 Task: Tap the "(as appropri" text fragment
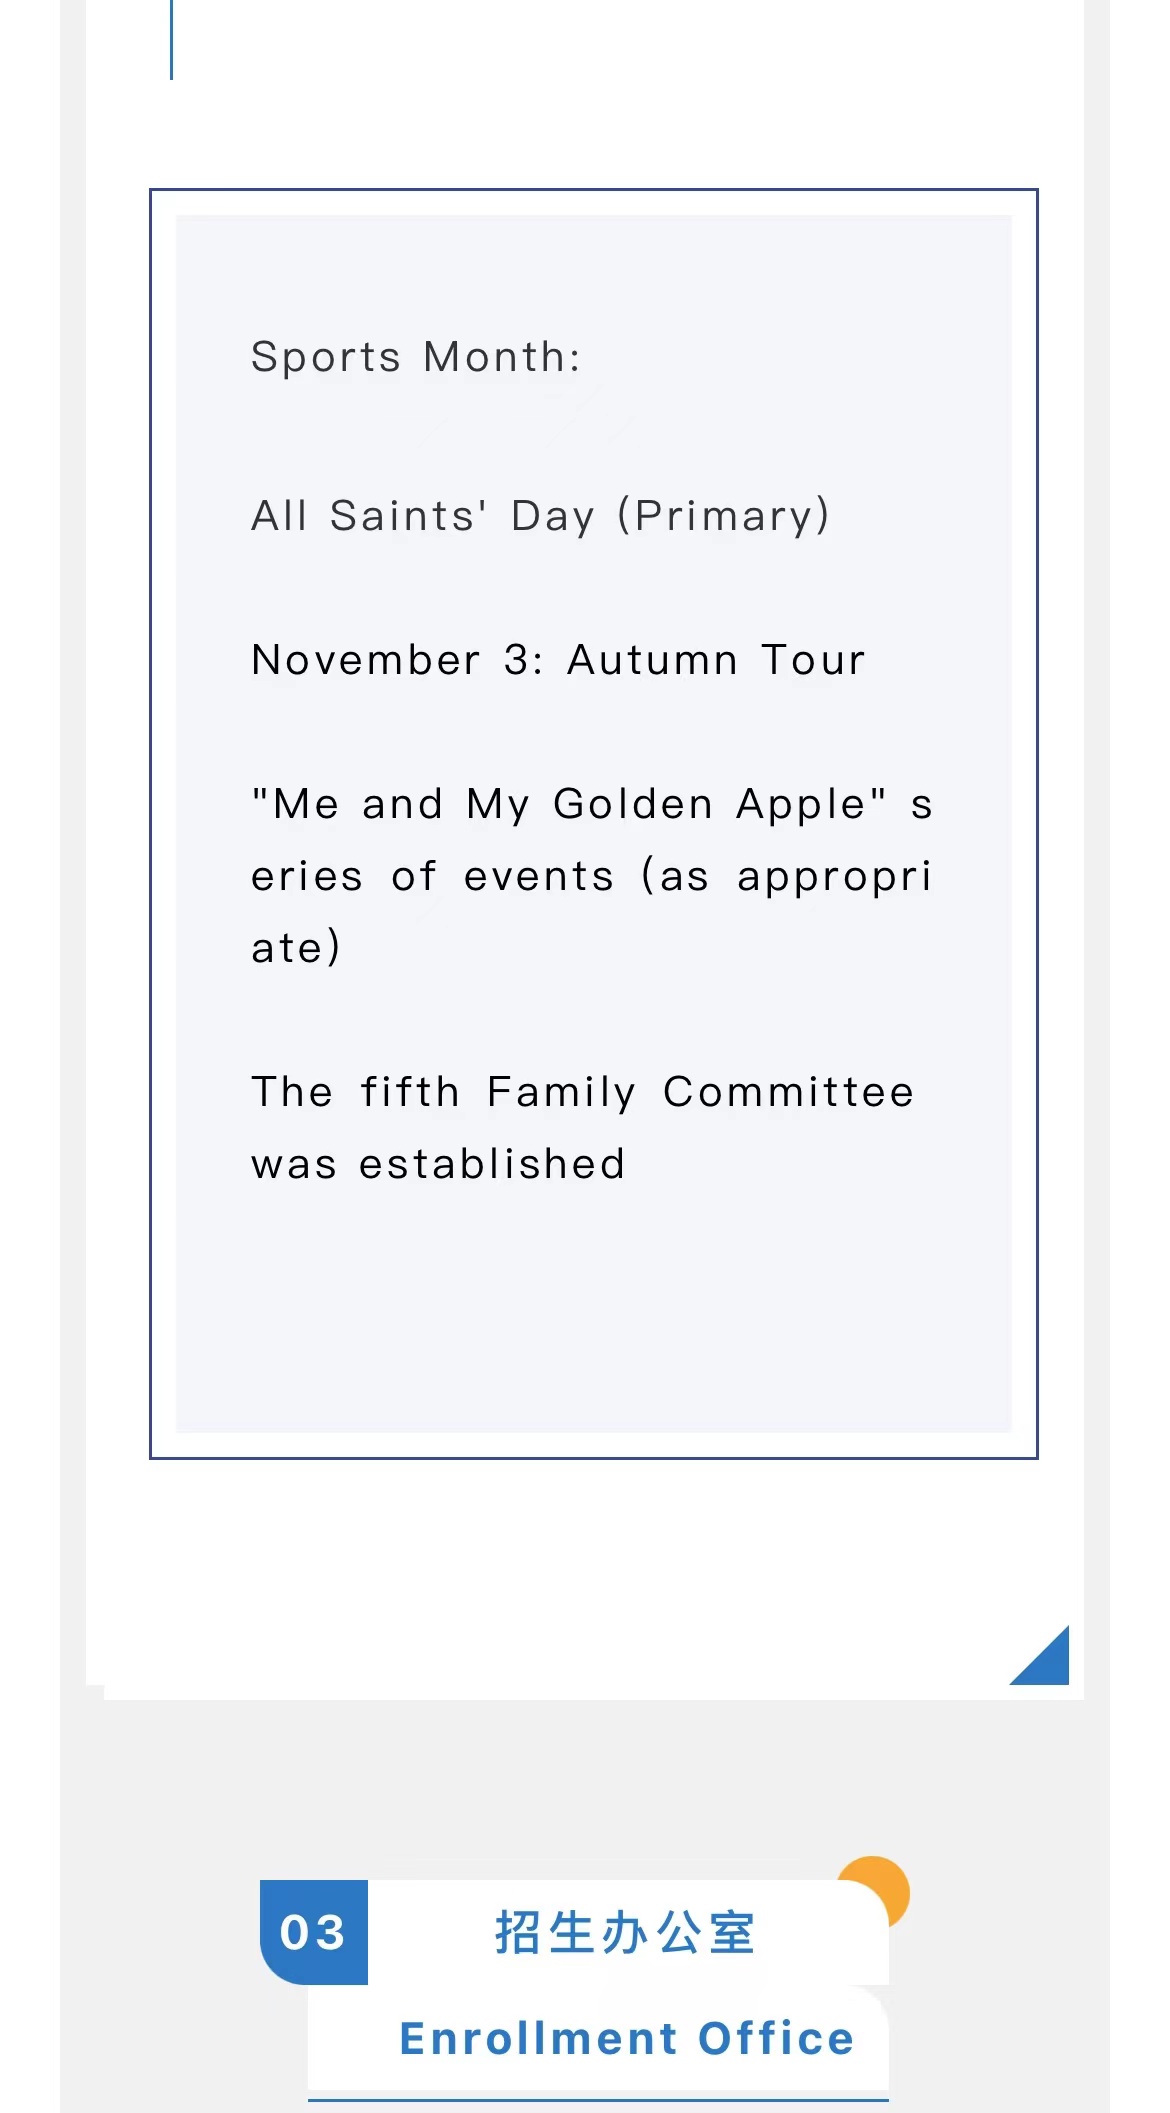coord(786,876)
